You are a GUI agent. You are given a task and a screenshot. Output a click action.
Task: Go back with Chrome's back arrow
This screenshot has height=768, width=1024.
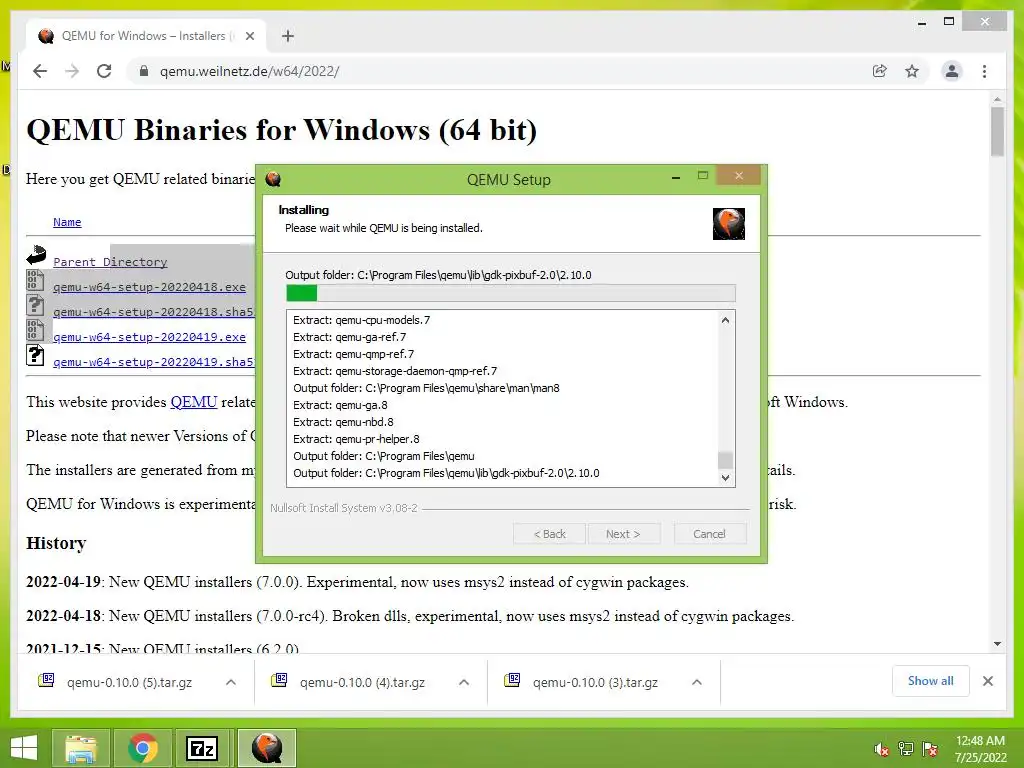[x=40, y=71]
